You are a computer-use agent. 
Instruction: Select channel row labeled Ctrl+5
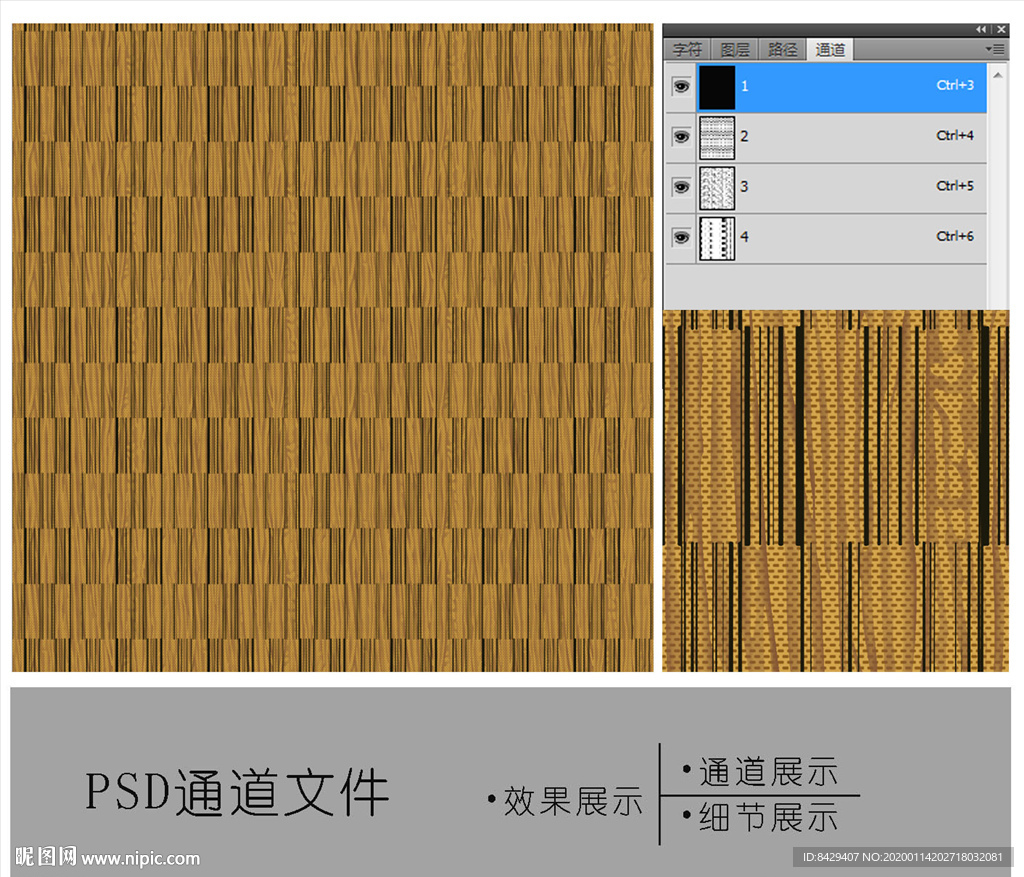point(825,188)
